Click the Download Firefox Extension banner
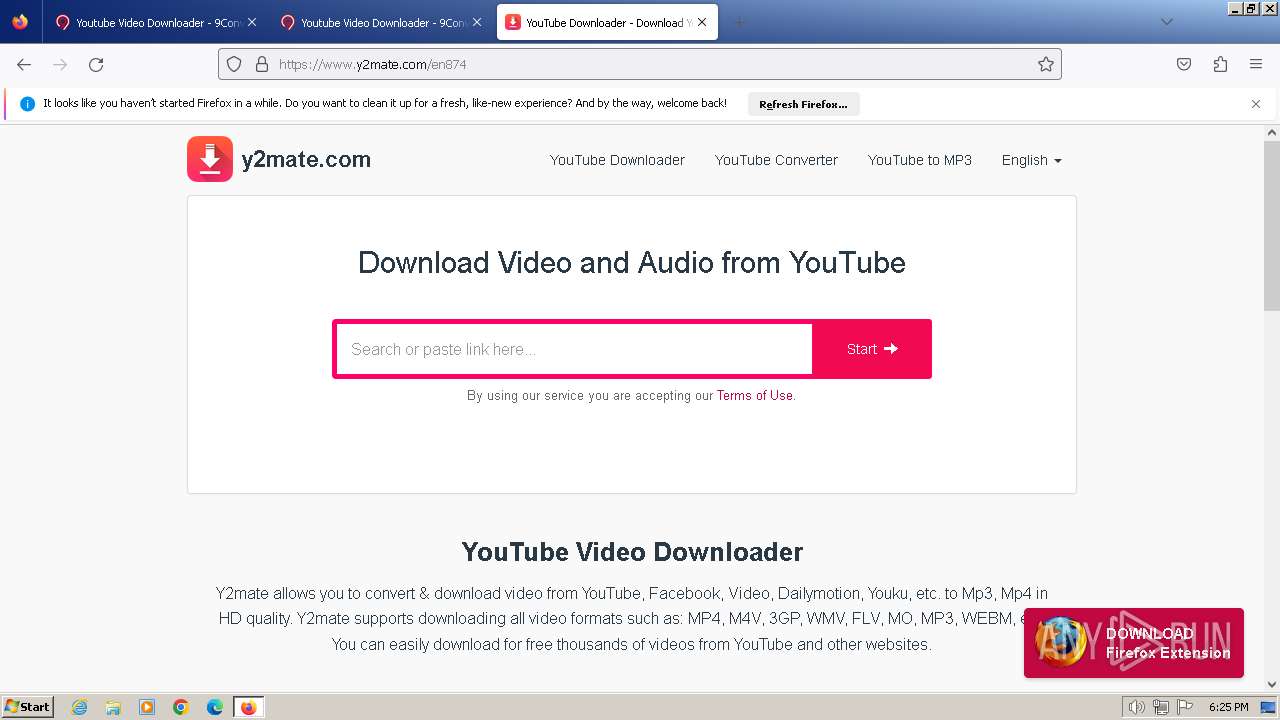Viewport: 1280px width, 720px height. (1134, 643)
